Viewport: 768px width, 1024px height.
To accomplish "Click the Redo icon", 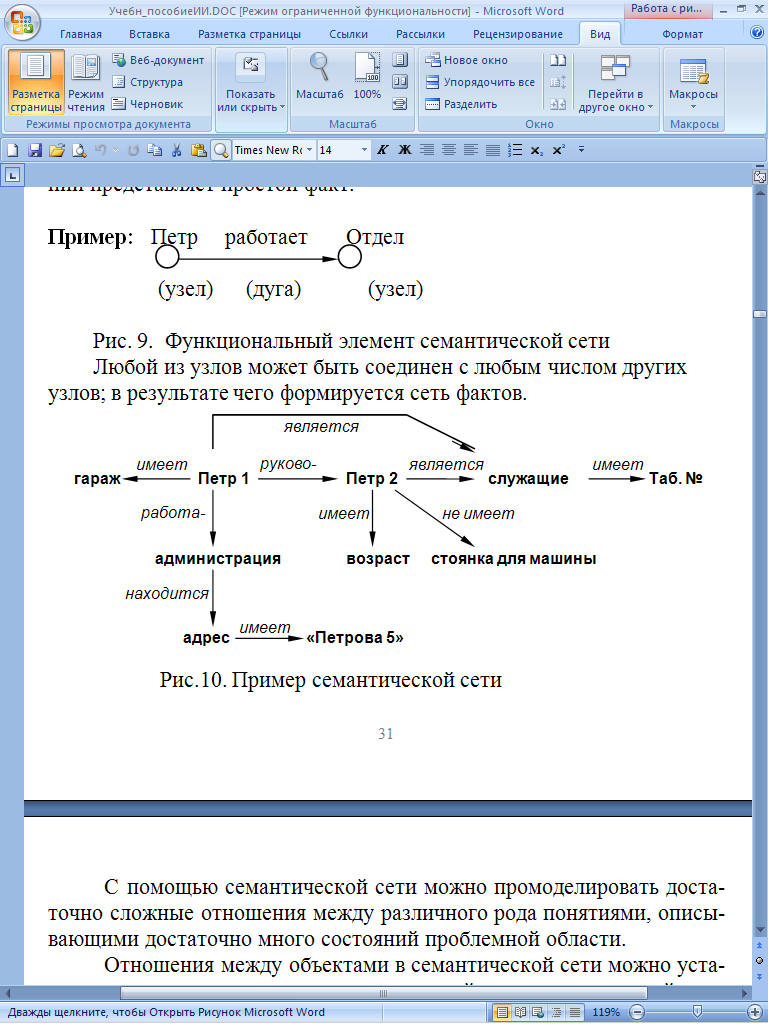I will point(133,150).
